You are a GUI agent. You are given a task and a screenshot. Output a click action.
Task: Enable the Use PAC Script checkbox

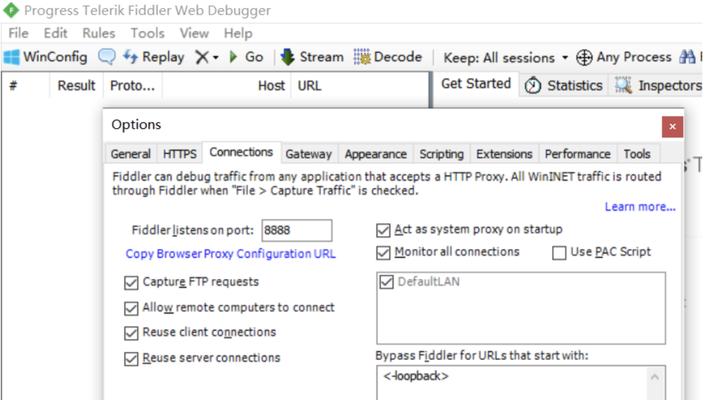[559, 253]
